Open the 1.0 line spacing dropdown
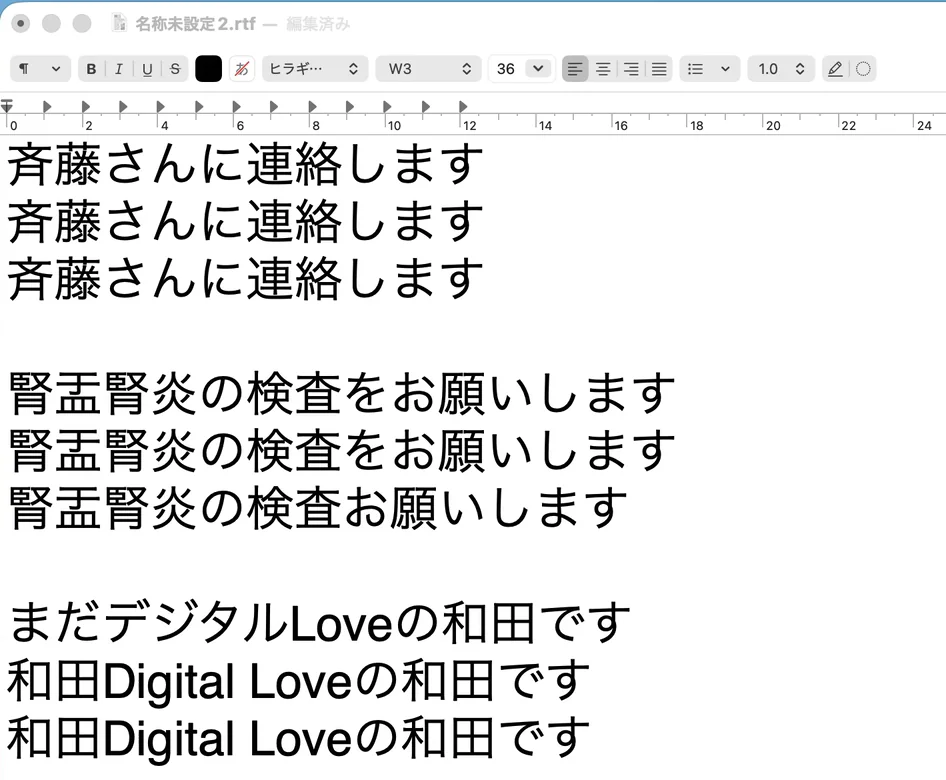This screenshot has width=946, height=780. tap(781, 69)
